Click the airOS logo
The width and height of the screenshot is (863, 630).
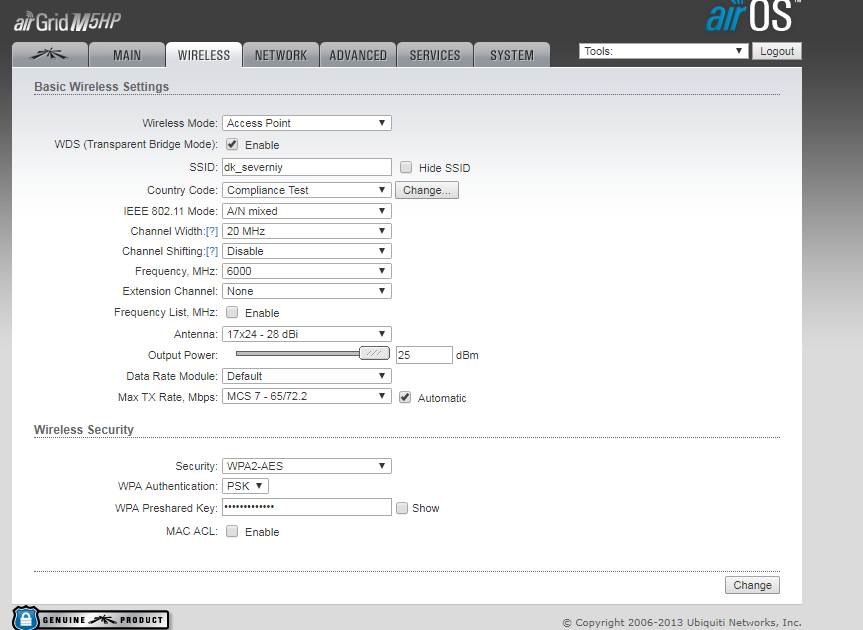(752, 17)
